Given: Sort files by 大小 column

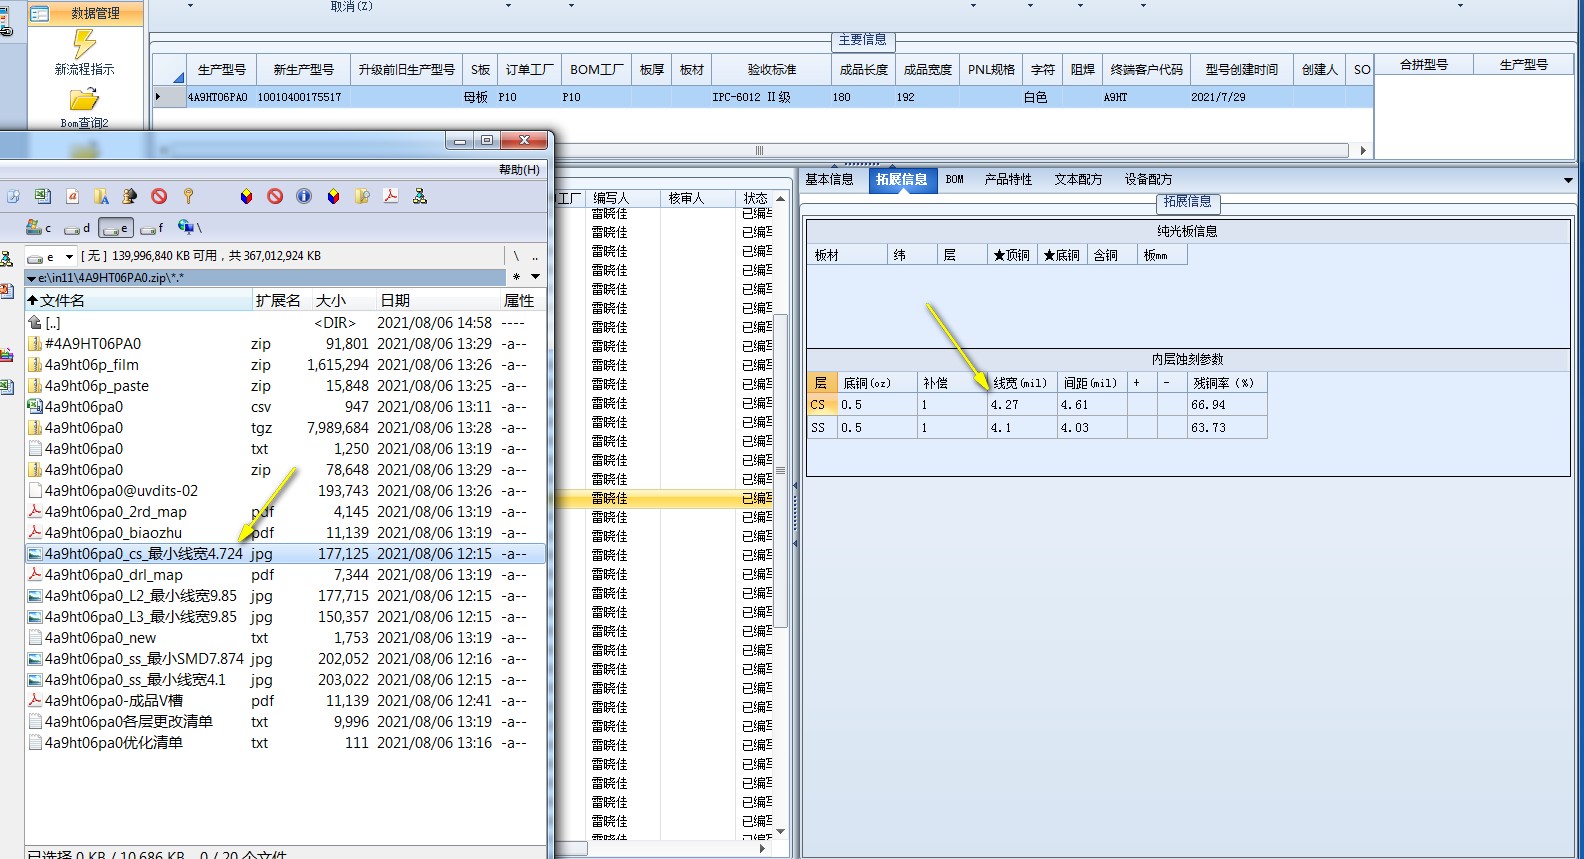Looking at the screenshot, I should (344, 301).
